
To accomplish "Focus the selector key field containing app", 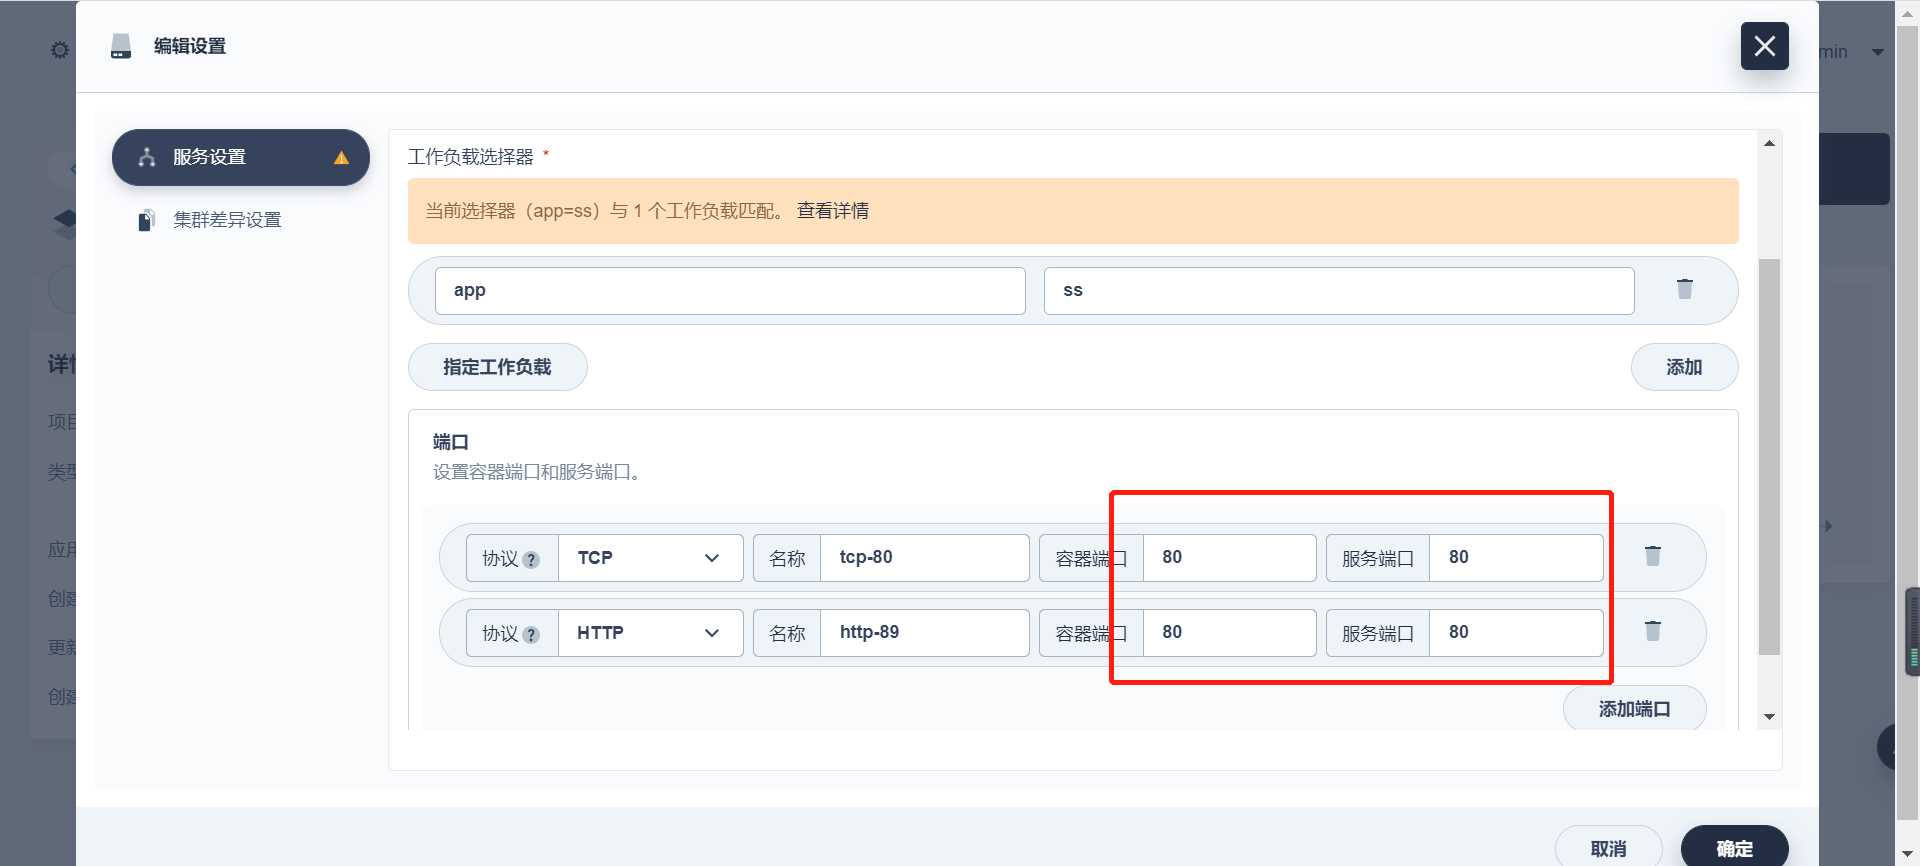I will [730, 290].
